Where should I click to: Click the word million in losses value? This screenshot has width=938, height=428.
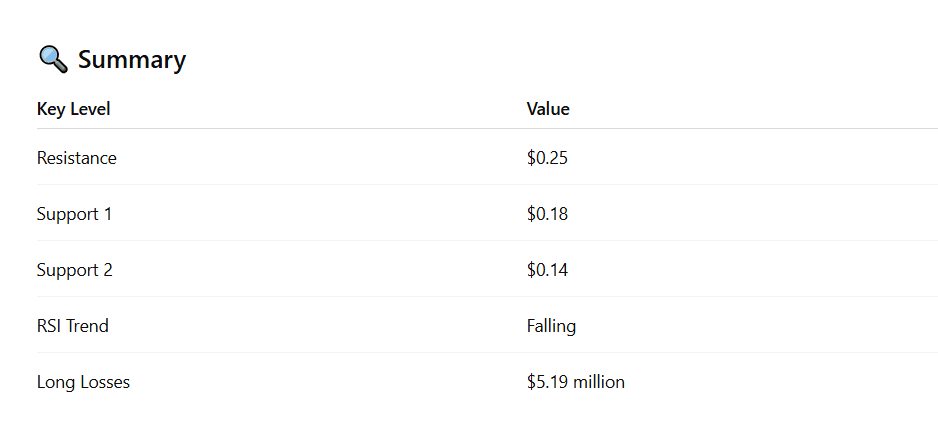coord(598,382)
